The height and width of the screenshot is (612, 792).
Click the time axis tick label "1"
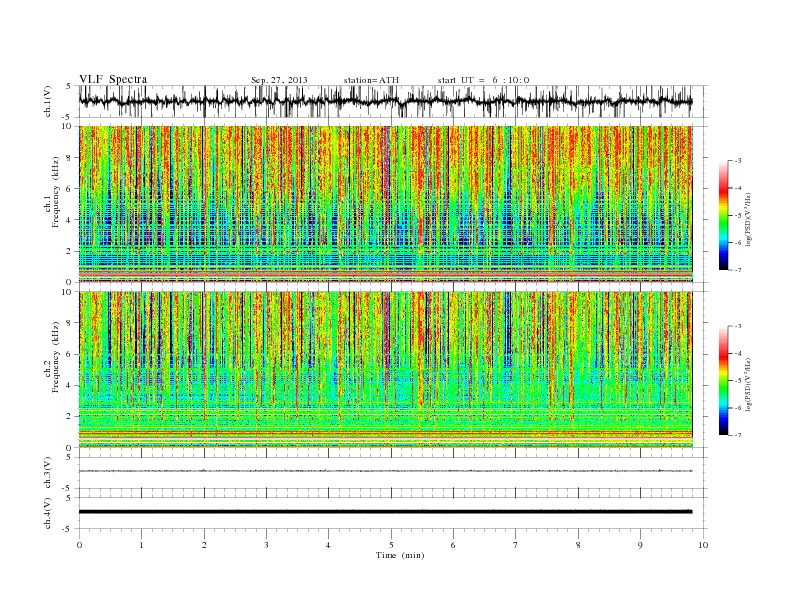[x=141, y=545]
